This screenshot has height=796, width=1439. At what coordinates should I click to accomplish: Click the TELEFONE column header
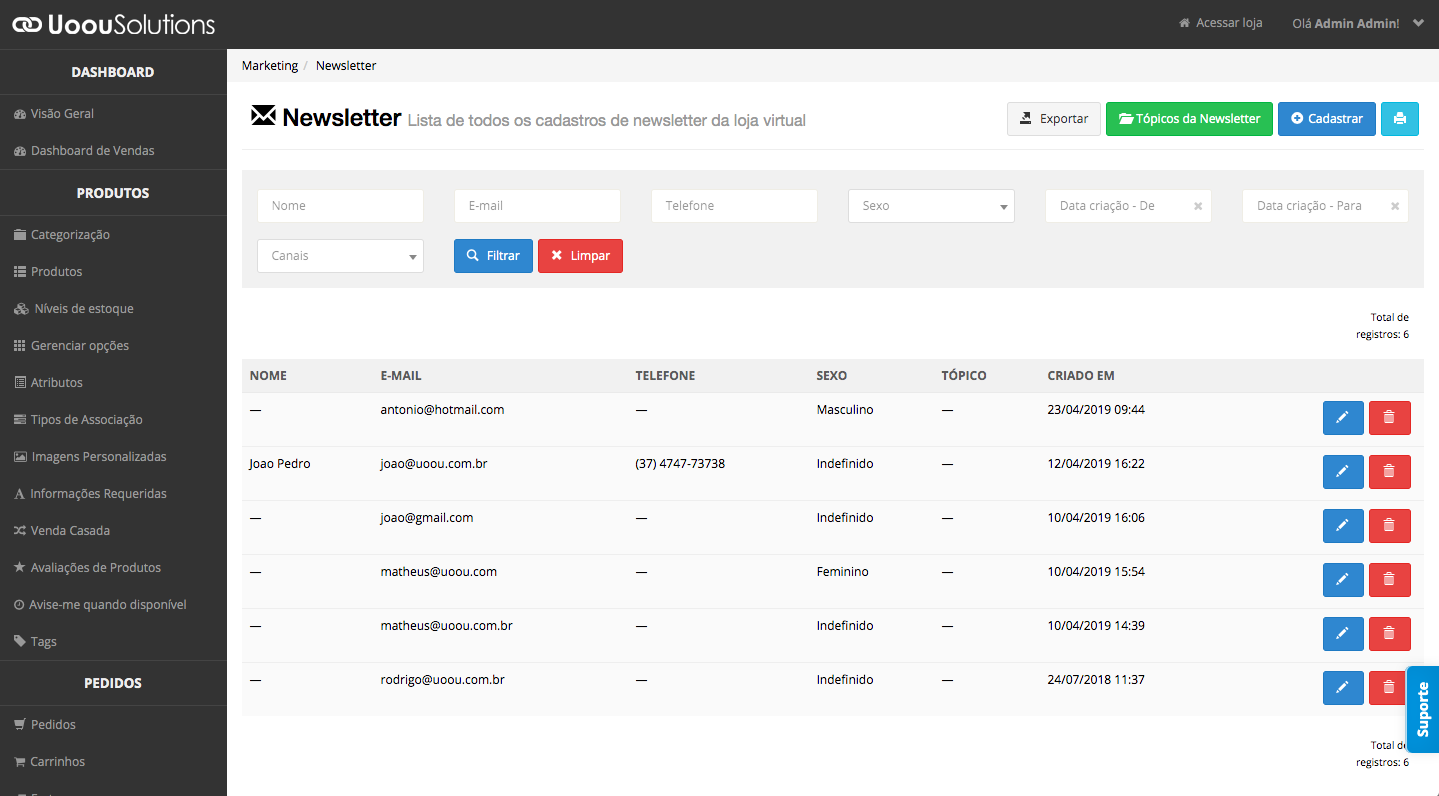click(665, 376)
